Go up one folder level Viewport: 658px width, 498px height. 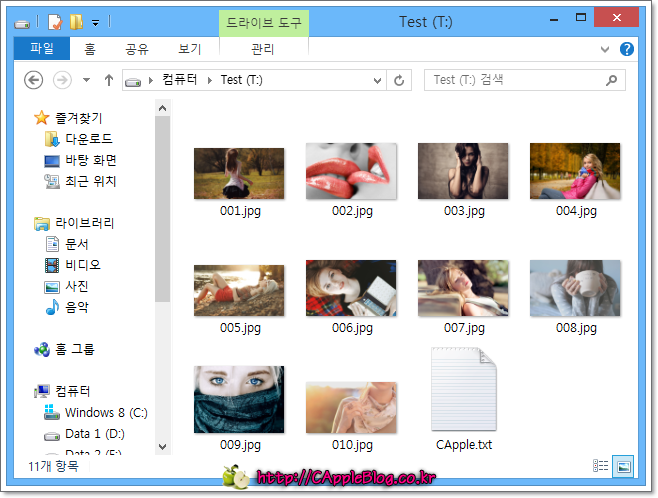tap(109, 80)
